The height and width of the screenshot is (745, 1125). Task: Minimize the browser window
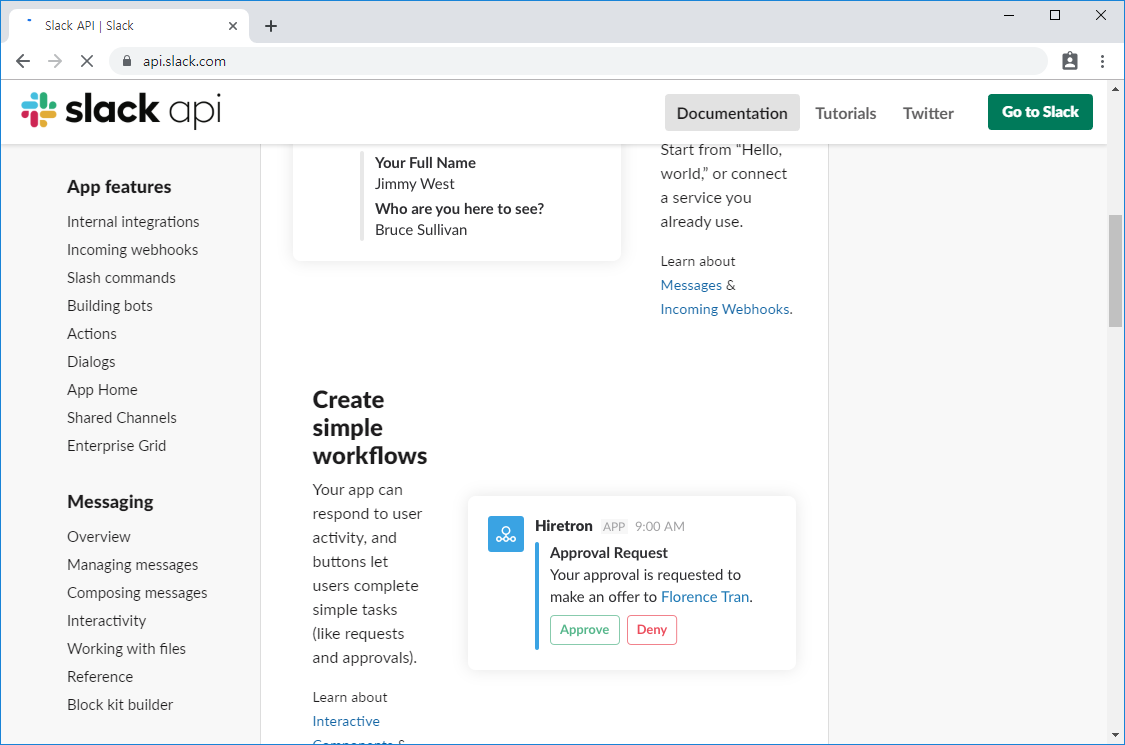click(x=1009, y=15)
